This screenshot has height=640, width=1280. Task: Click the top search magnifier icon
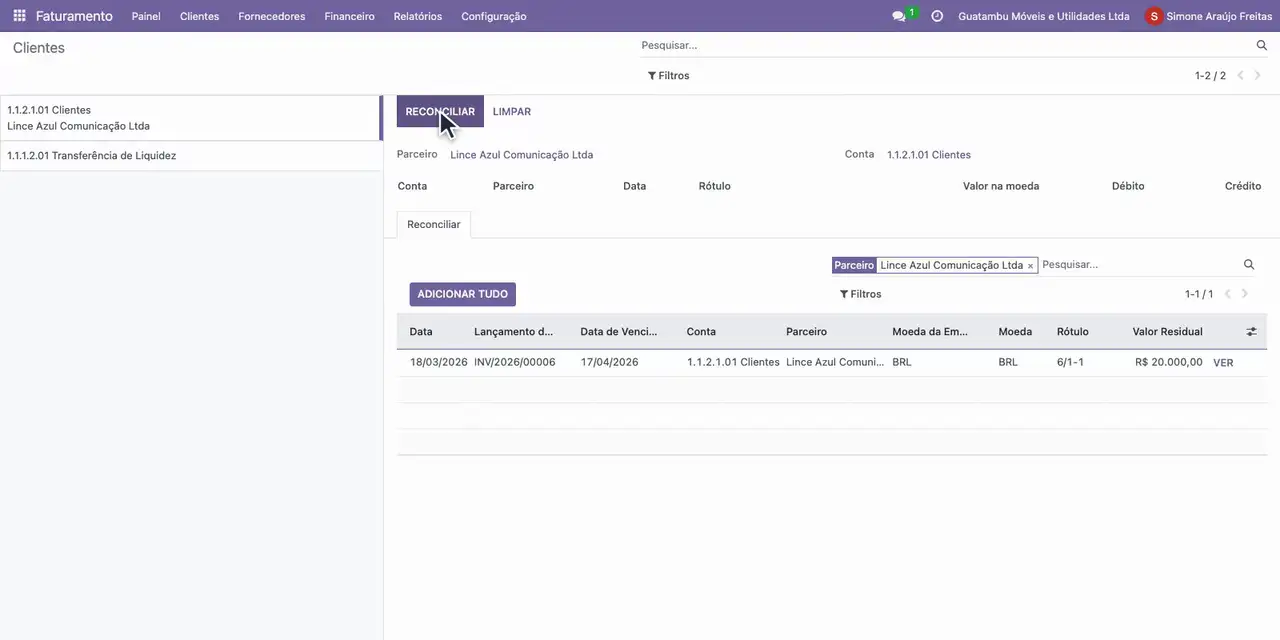point(1262,45)
